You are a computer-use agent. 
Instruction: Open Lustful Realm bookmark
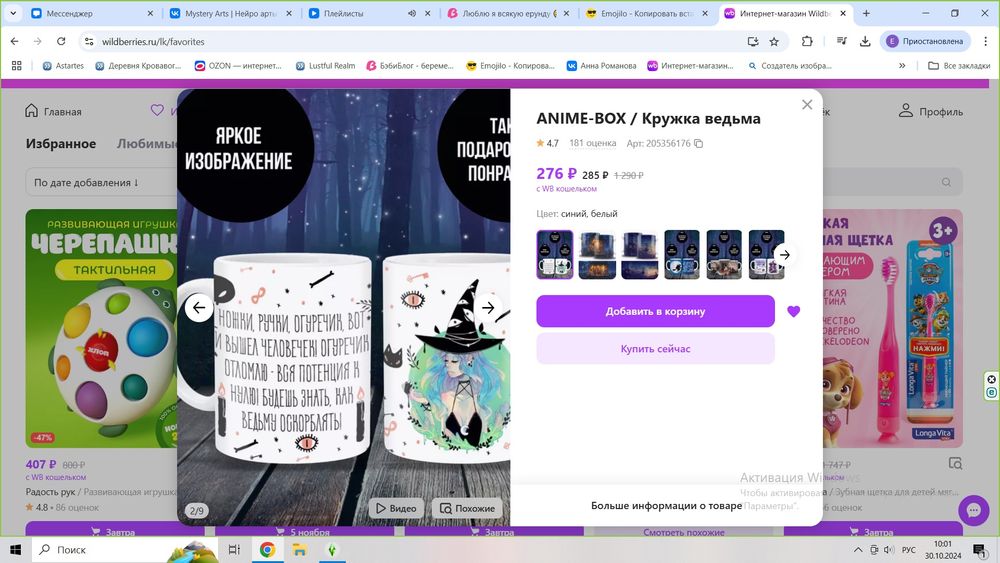pos(325,65)
